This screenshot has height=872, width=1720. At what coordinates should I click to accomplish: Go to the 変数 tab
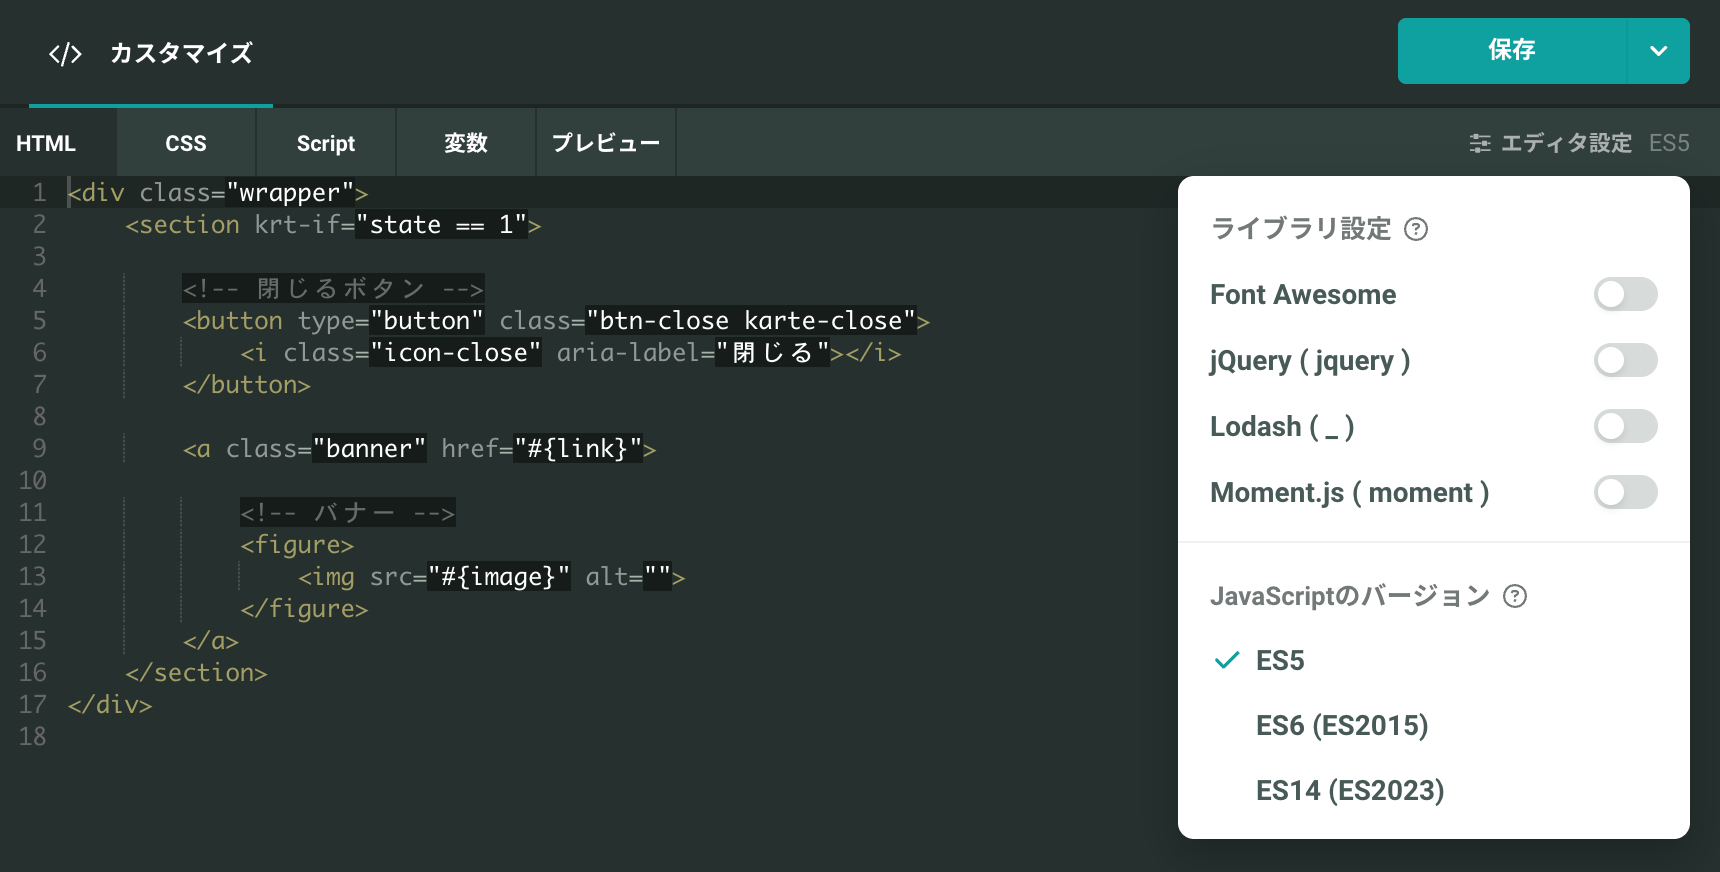pos(466,143)
